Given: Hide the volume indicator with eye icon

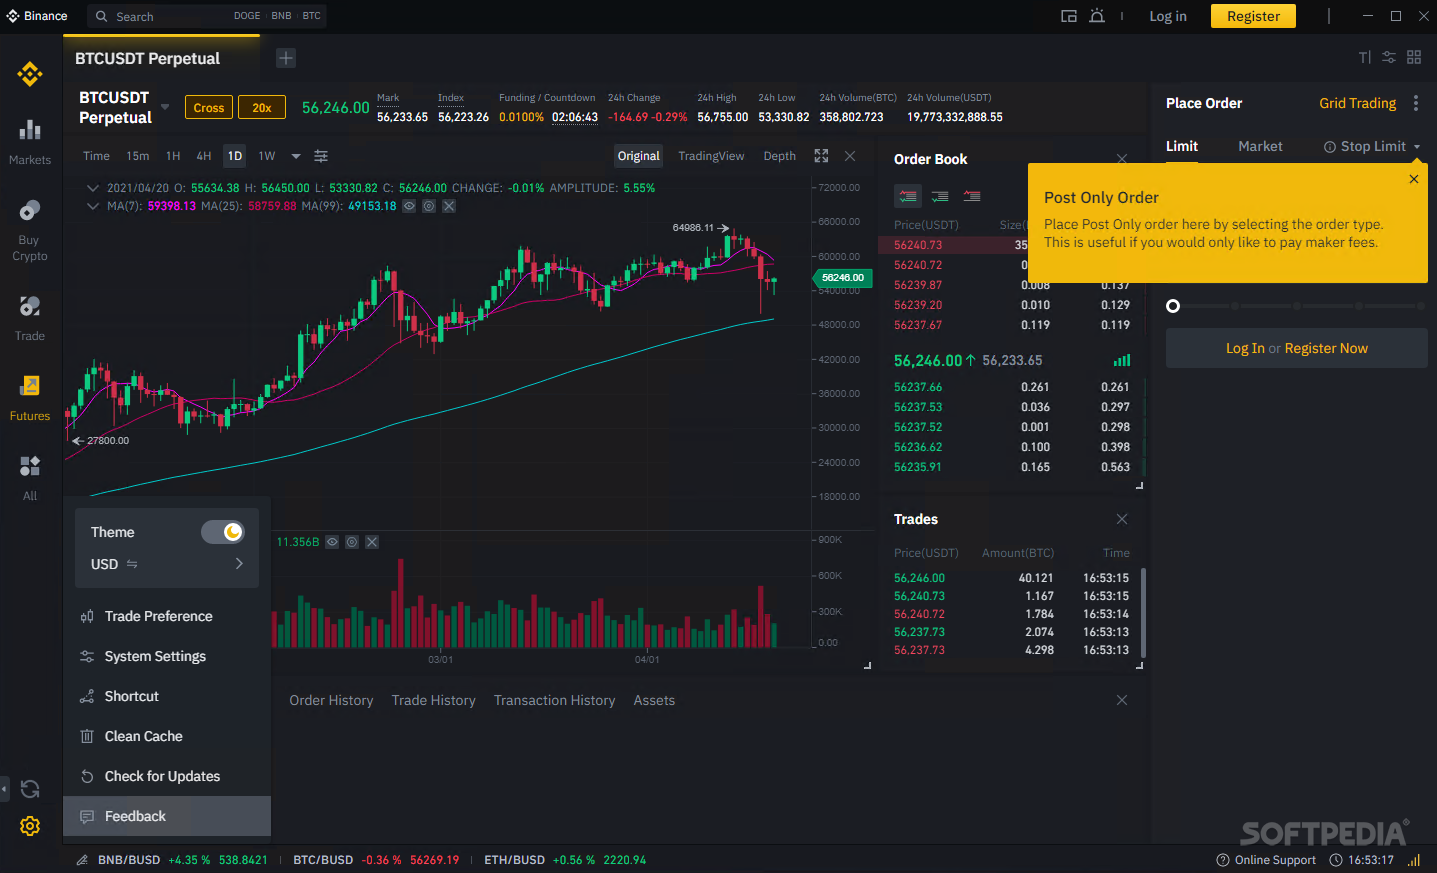Looking at the screenshot, I should click(332, 542).
